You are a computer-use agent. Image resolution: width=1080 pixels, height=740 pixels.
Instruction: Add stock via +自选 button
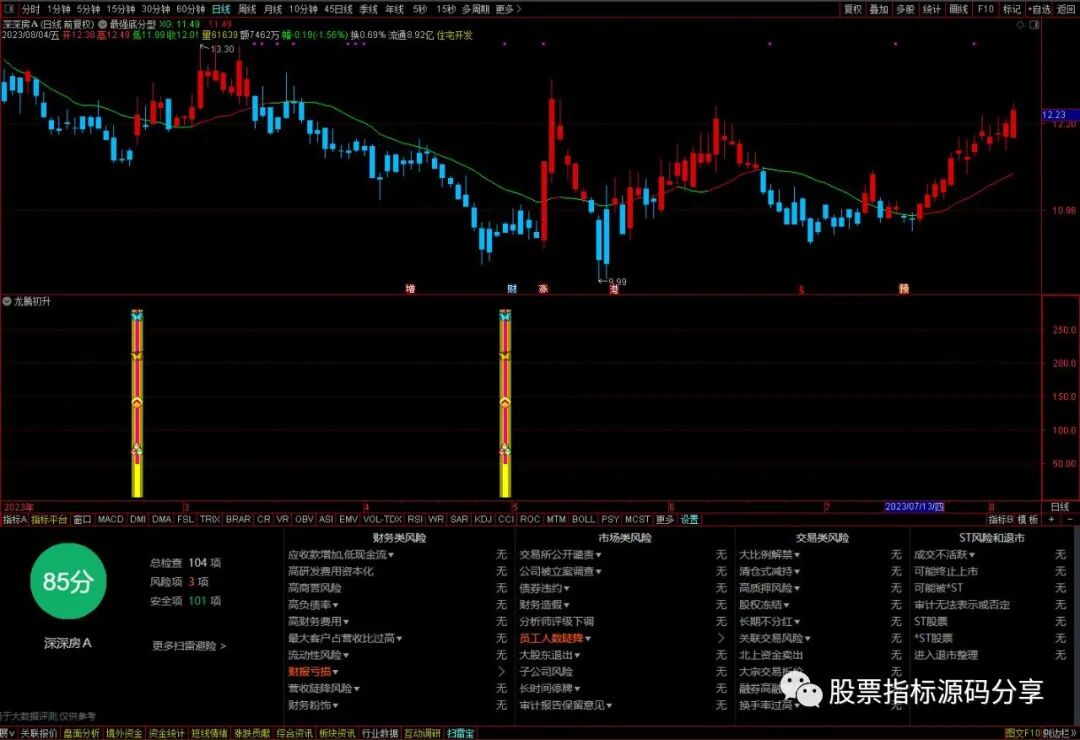pyautogui.click(x=1039, y=9)
